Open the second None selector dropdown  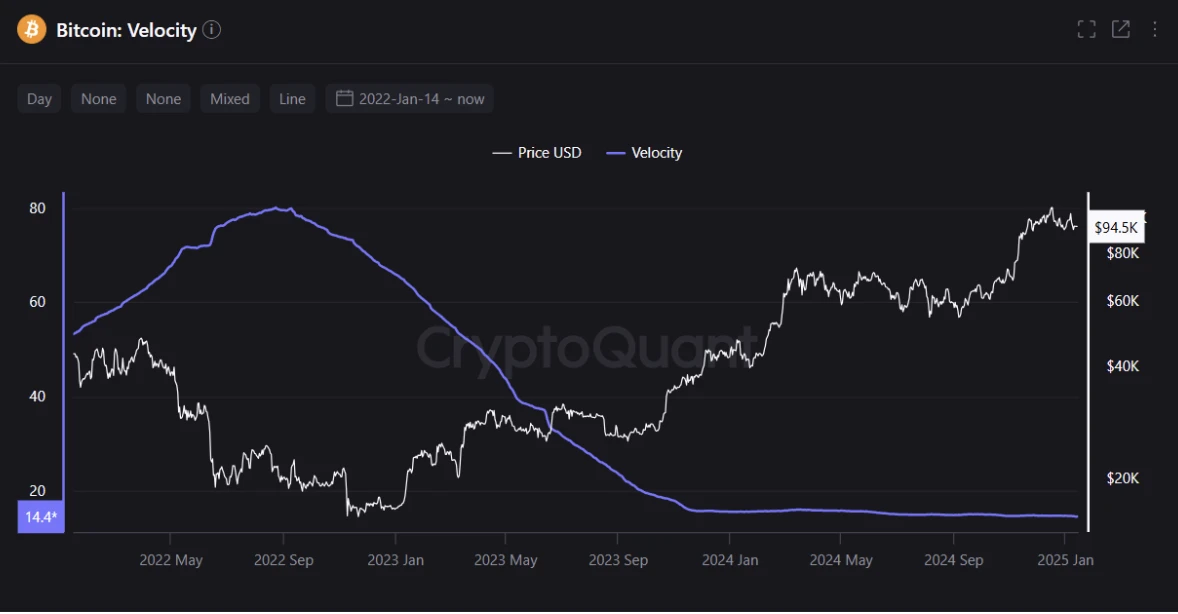click(x=163, y=99)
